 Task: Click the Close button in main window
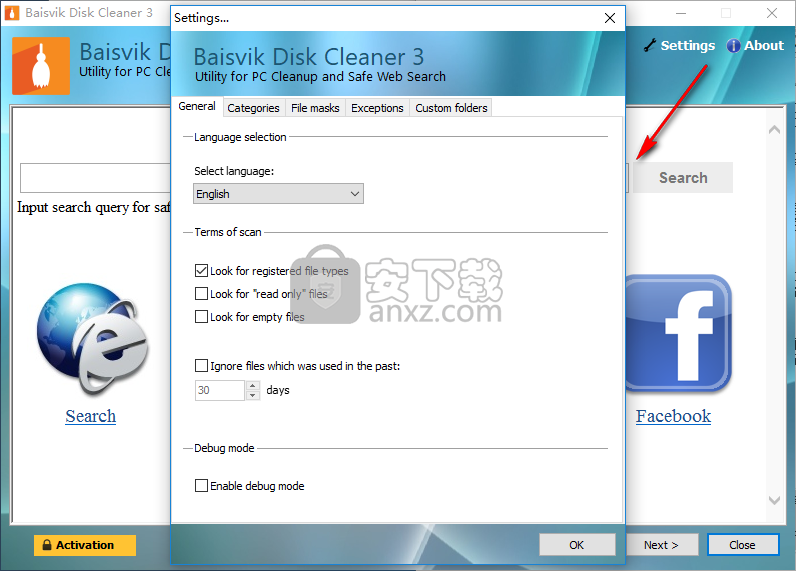[x=743, y=545]
